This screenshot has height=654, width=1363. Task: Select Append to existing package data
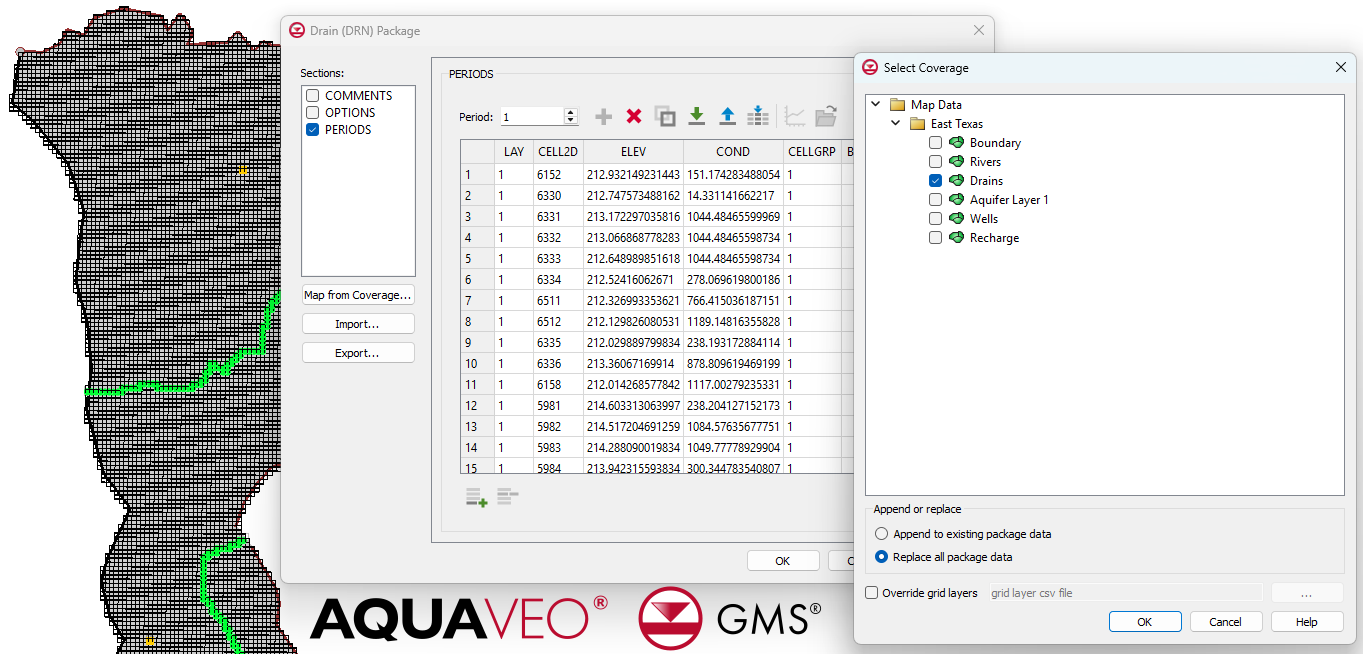click(881, 534)
